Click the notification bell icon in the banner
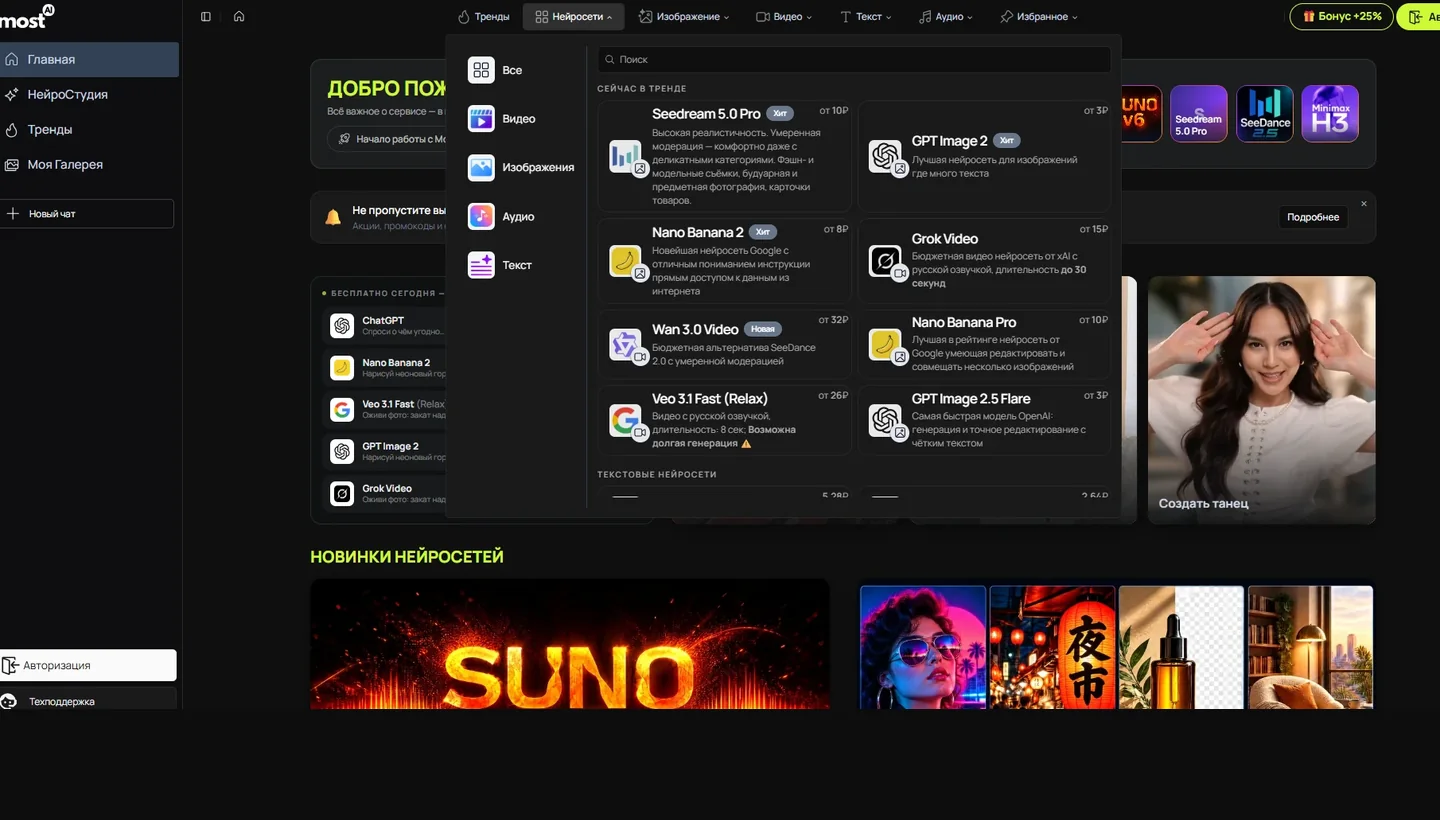 click(333, 217)
